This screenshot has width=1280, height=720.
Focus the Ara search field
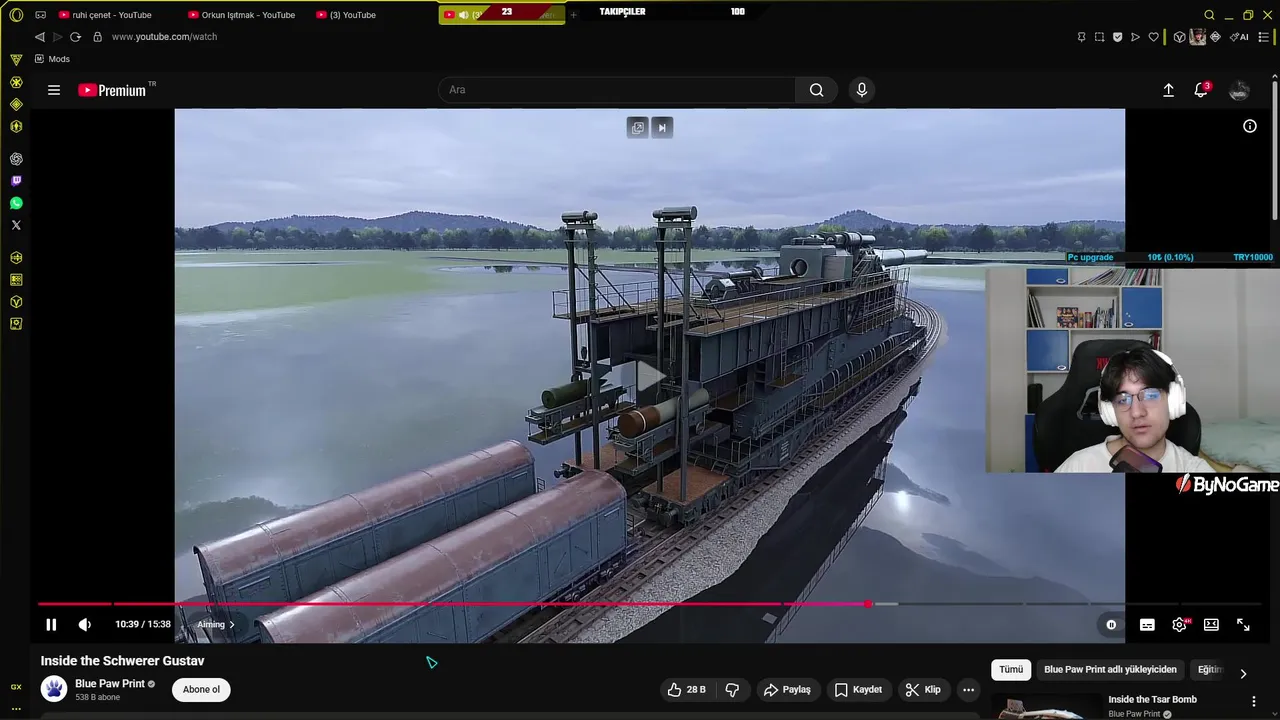click(617, 90)
